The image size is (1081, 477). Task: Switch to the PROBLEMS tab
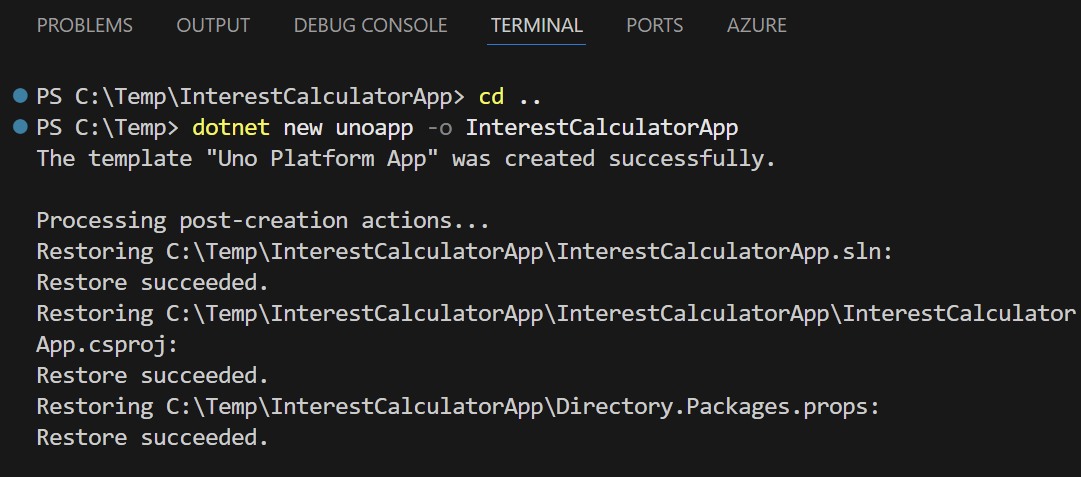click(84, 26)
